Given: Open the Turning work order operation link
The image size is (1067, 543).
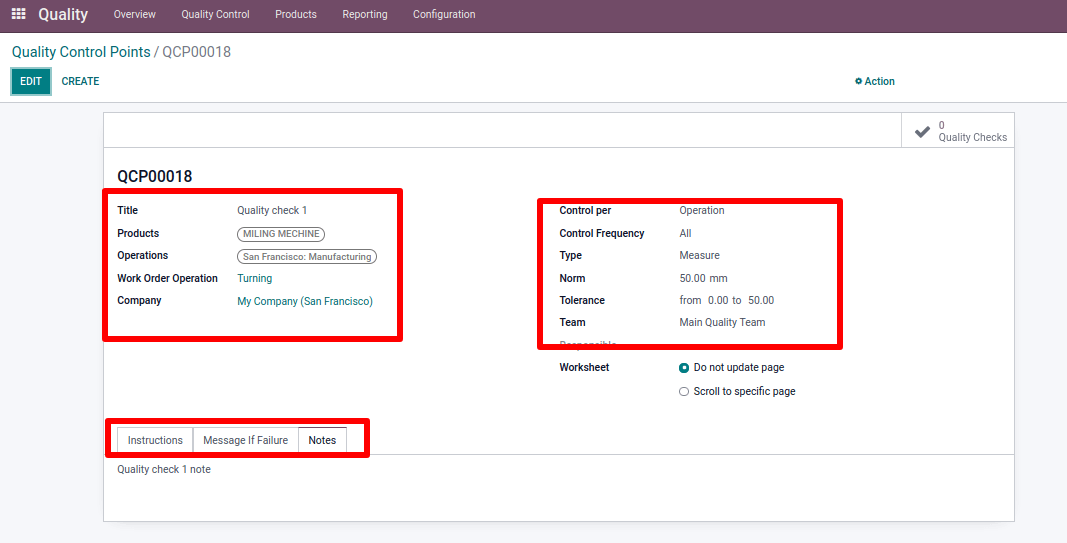Looking at the screenshot, I should [x=255, y=278].
